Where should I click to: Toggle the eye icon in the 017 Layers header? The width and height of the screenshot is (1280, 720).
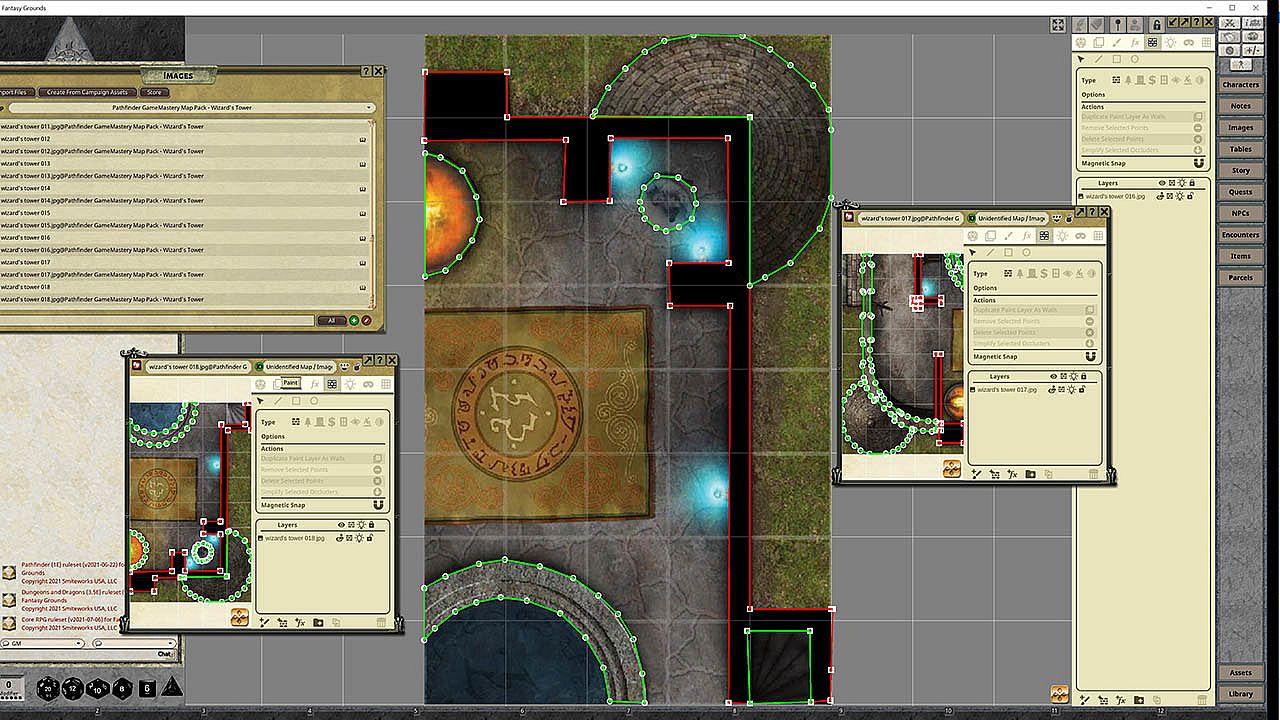[x=1053, y=376]
